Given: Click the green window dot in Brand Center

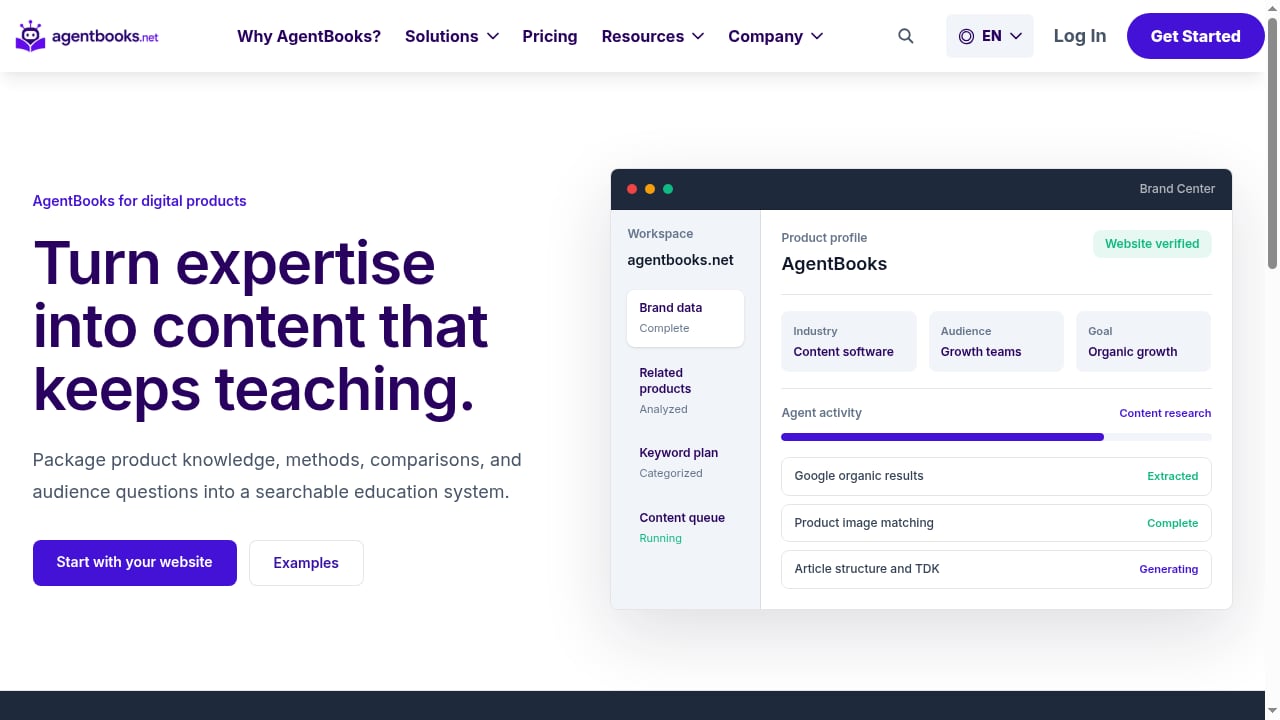Looking at the screenshot, I should click(668, 189).
